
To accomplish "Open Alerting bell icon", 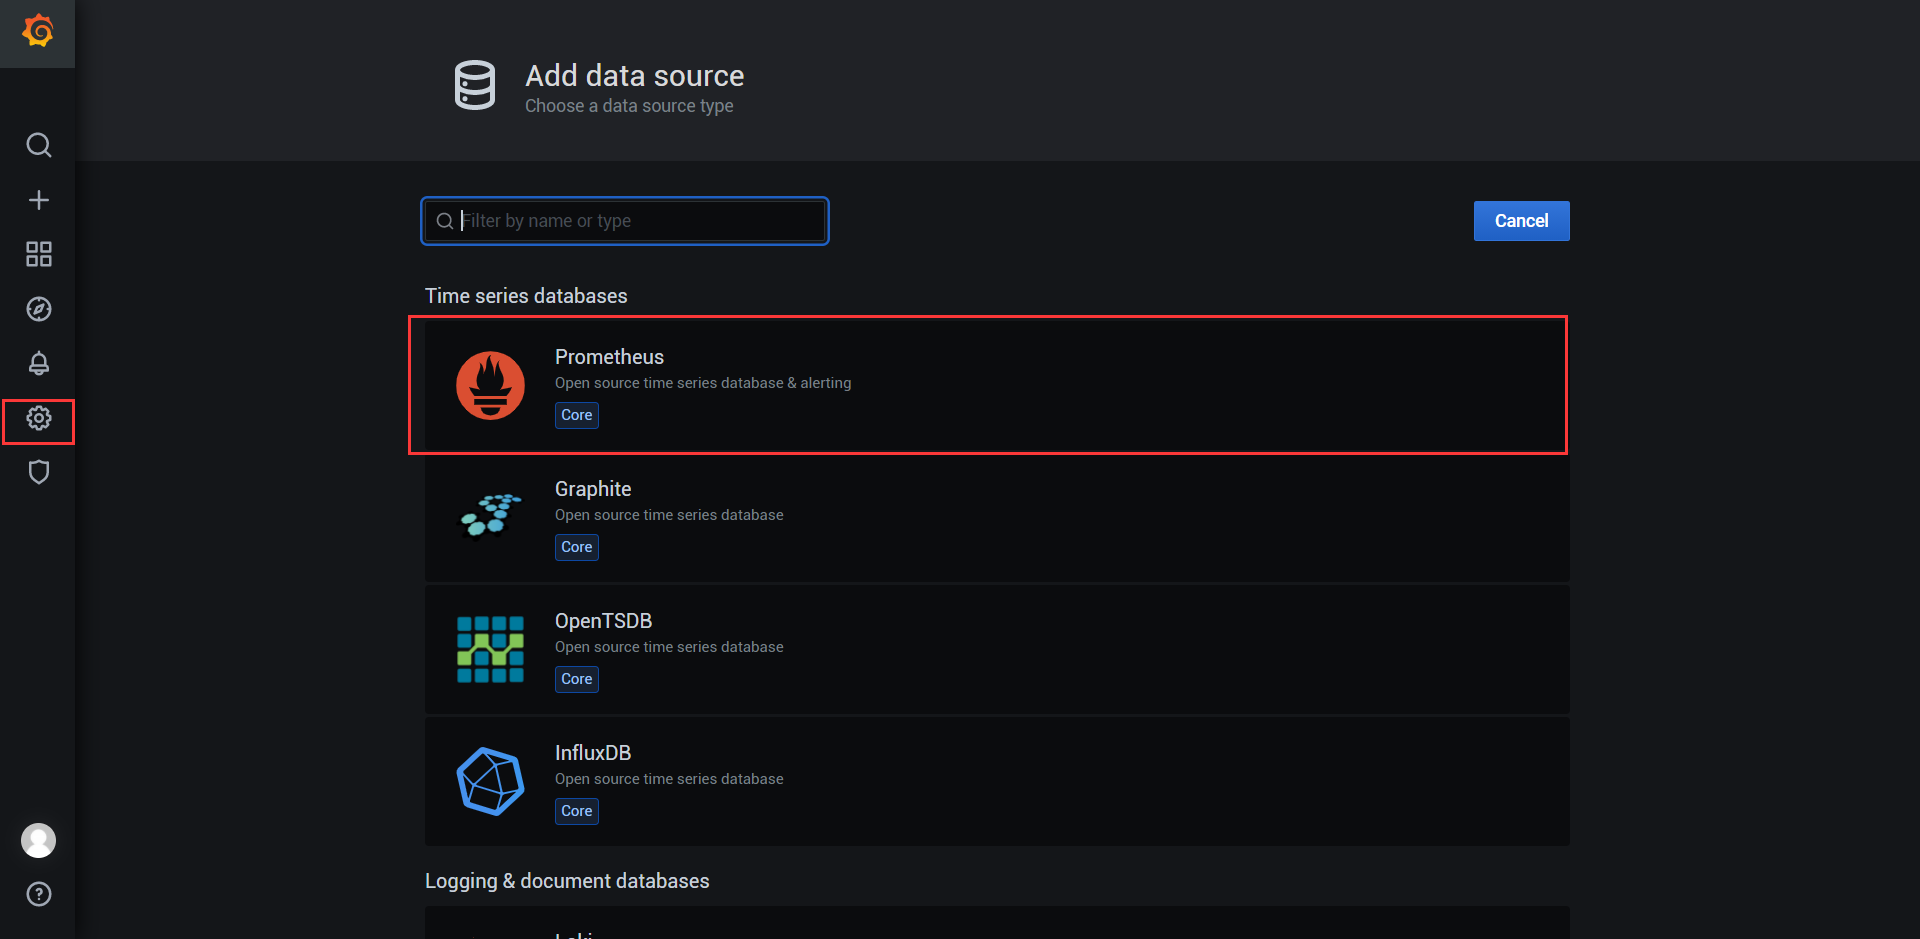I will click(x=38, y=363).
